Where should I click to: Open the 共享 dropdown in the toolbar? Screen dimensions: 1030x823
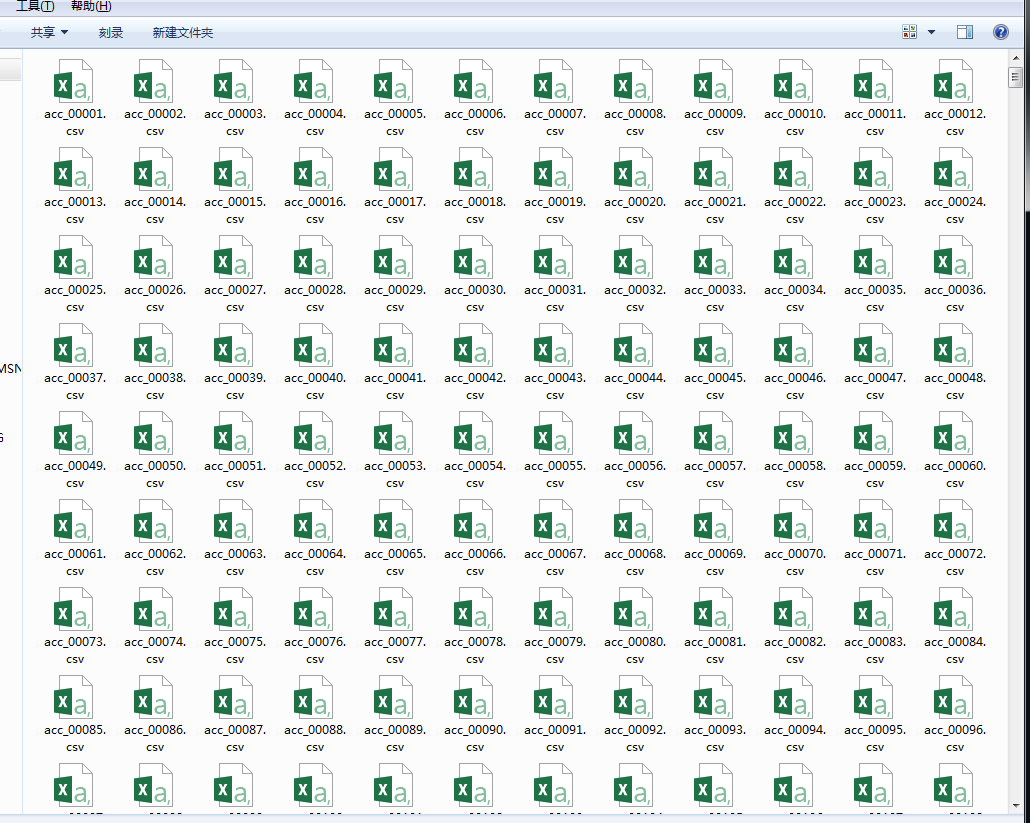pos(49,32)
